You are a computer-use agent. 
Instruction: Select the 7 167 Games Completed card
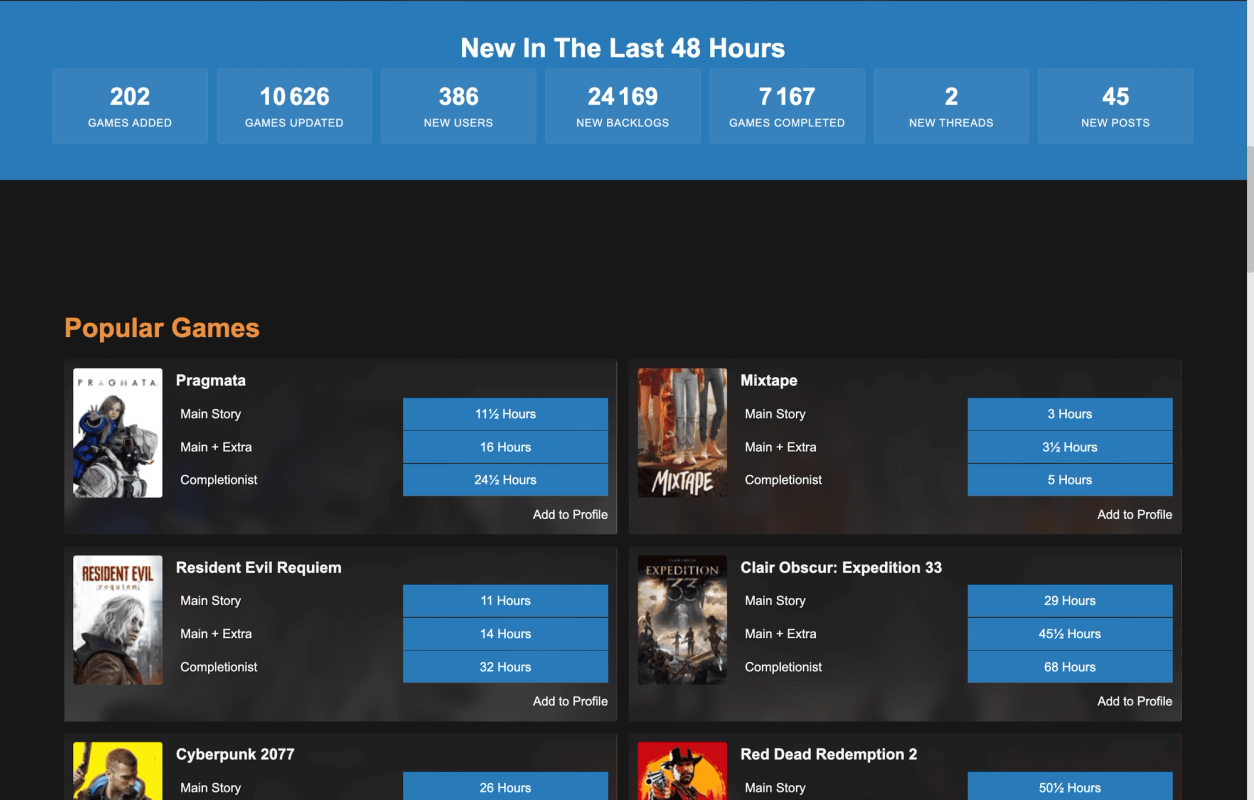point(787,106)
